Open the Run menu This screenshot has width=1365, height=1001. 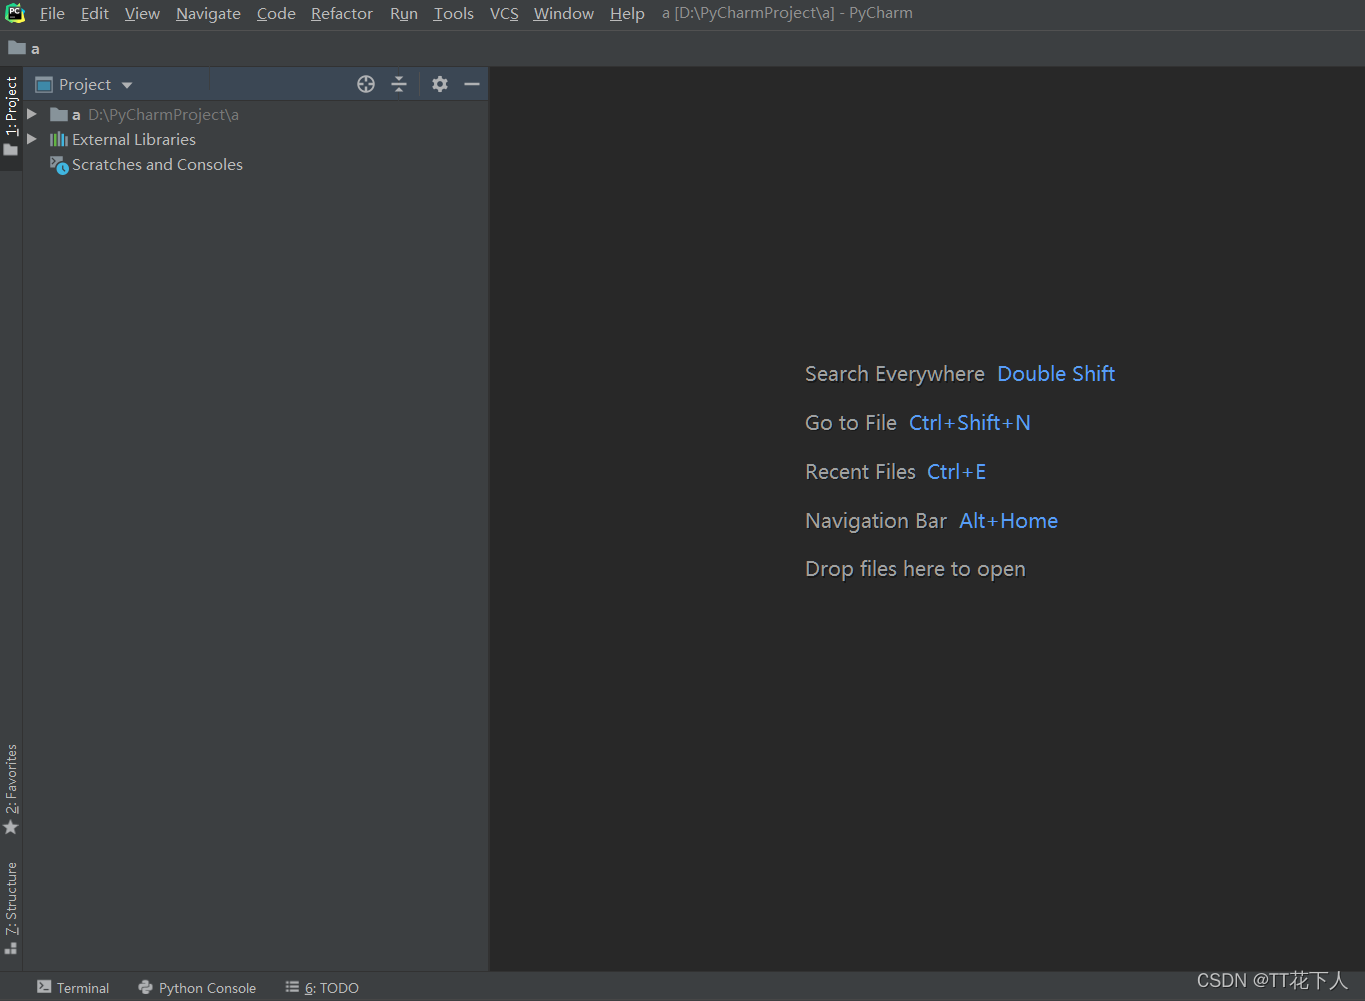(404, 13)
